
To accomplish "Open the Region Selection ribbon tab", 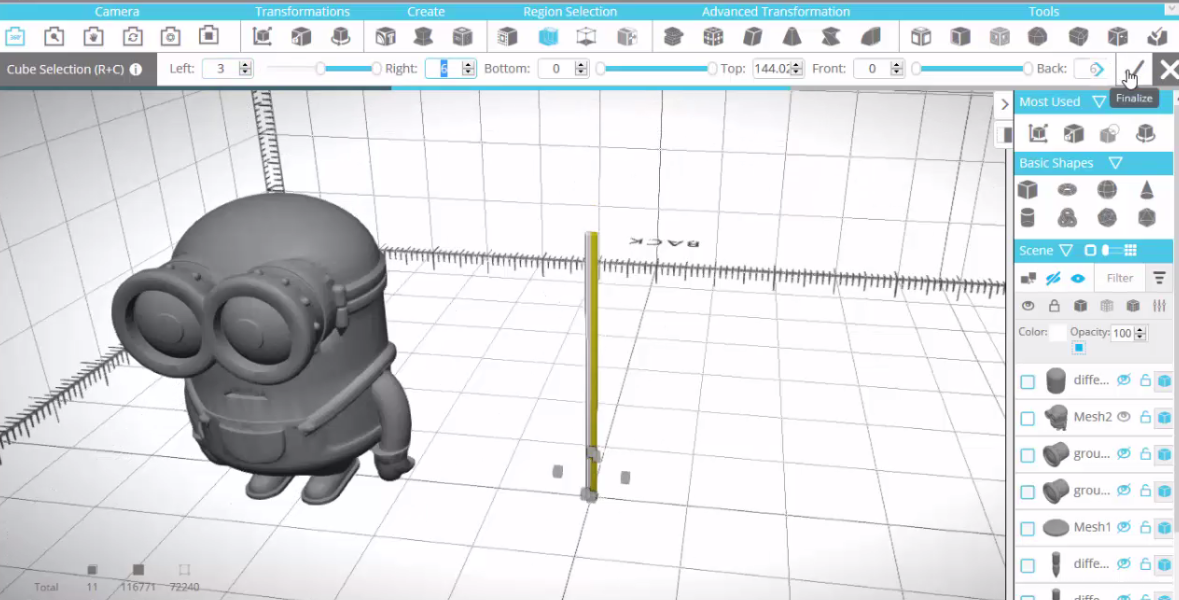I will point(570,11).
